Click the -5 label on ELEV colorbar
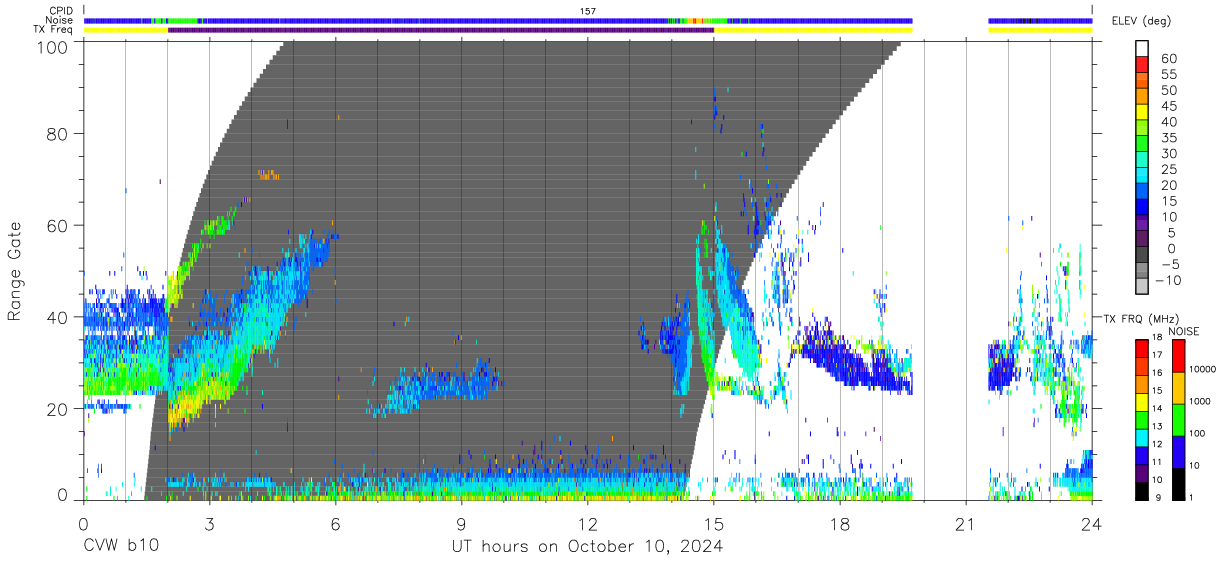This screenshot has width=1228, height=567. pyautogui.click(x=1169, y=264)
